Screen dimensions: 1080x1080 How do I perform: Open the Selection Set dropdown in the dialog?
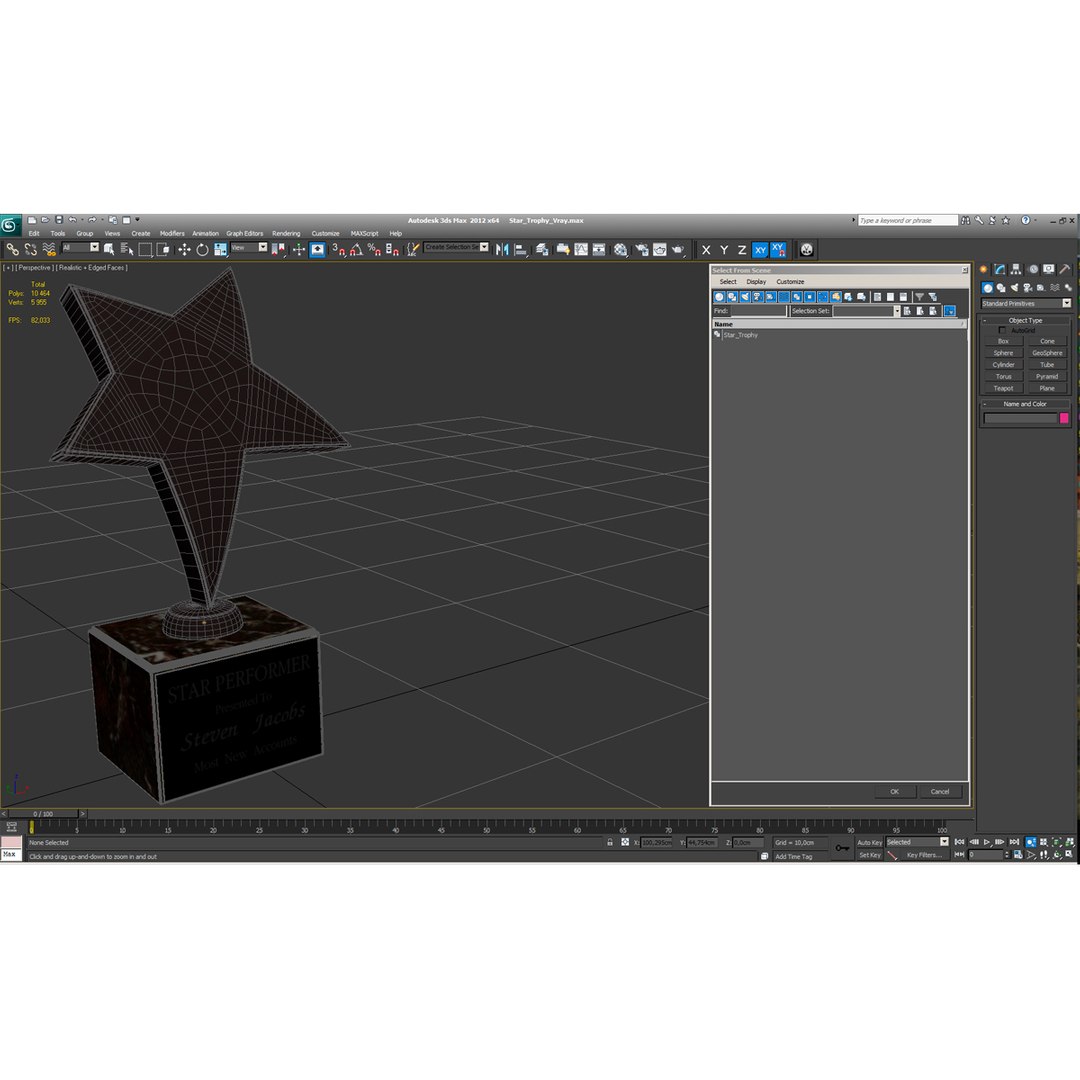[897, 311]
